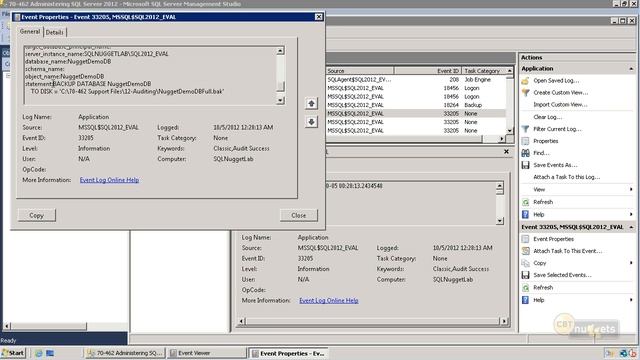The height and width of the screenshot is (360, 640).
Task: Click the scroll down arrow of the preview description box
Action: 500,221
